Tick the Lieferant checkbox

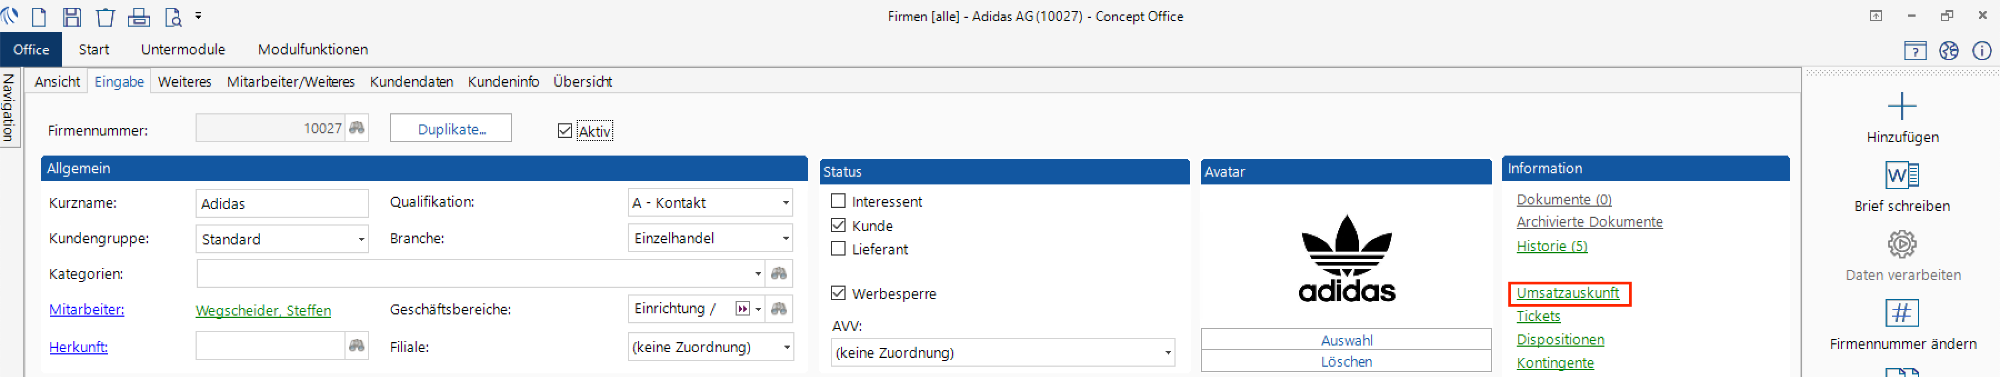[839, 249]
